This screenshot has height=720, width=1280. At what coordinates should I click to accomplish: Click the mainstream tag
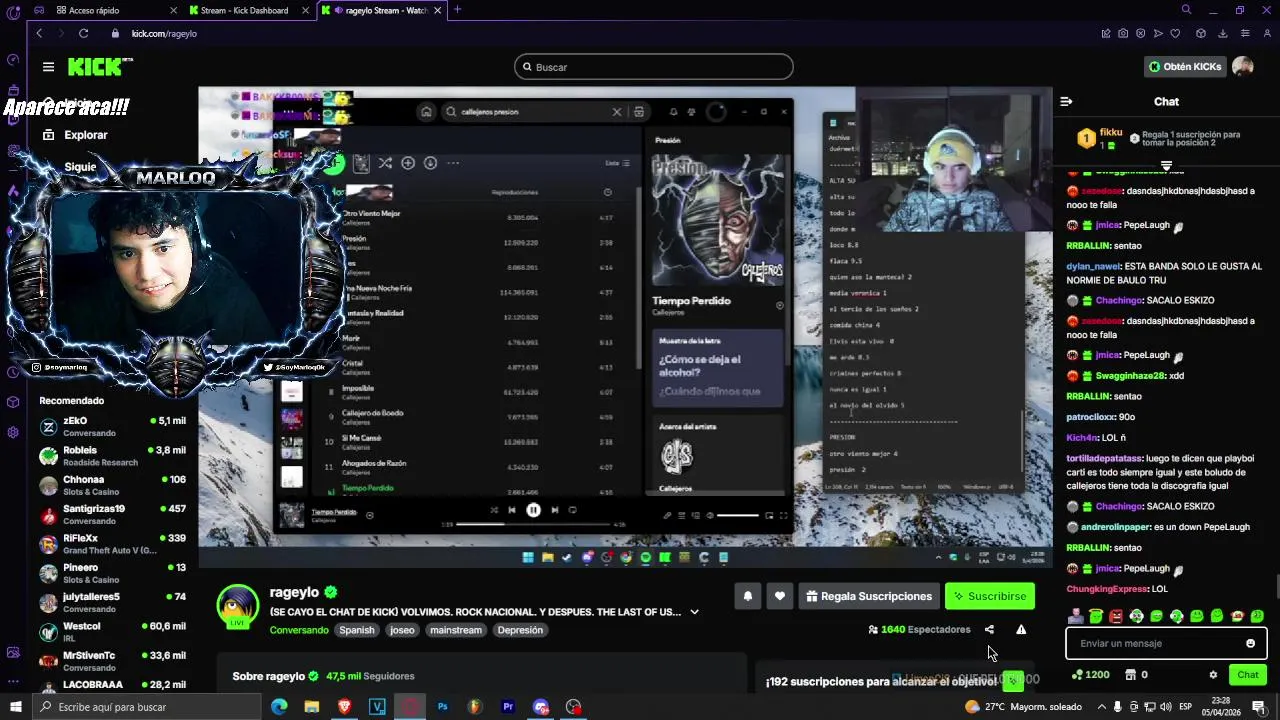pyautogui.click(x=456, y=630)
